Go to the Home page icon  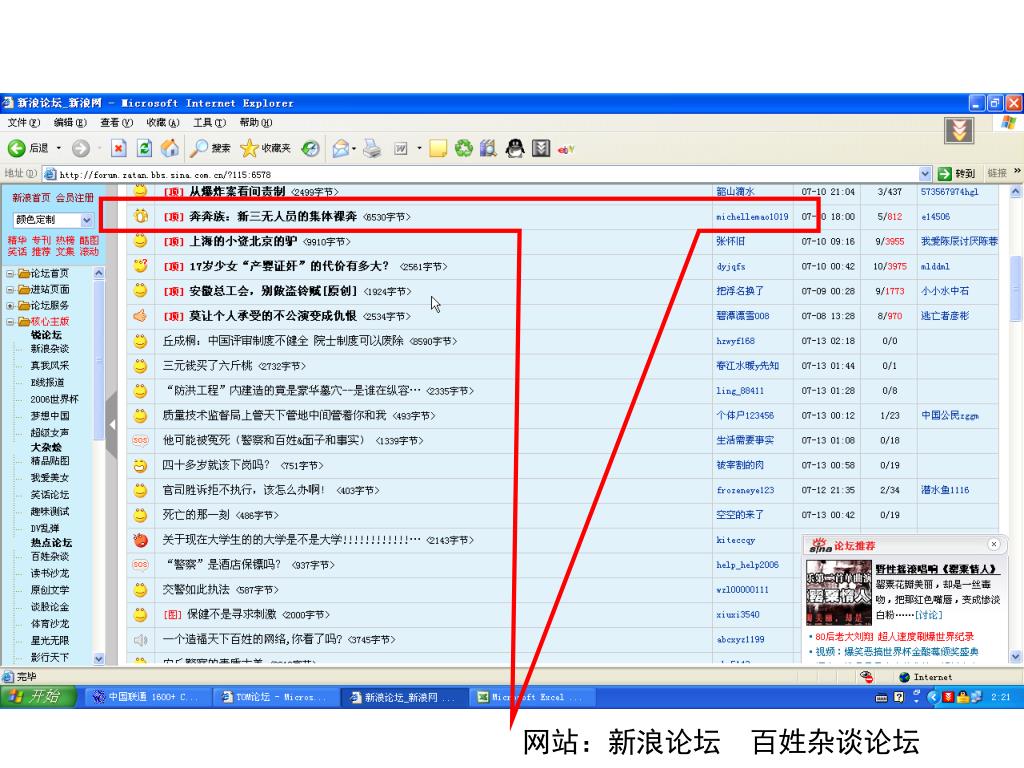170,149
